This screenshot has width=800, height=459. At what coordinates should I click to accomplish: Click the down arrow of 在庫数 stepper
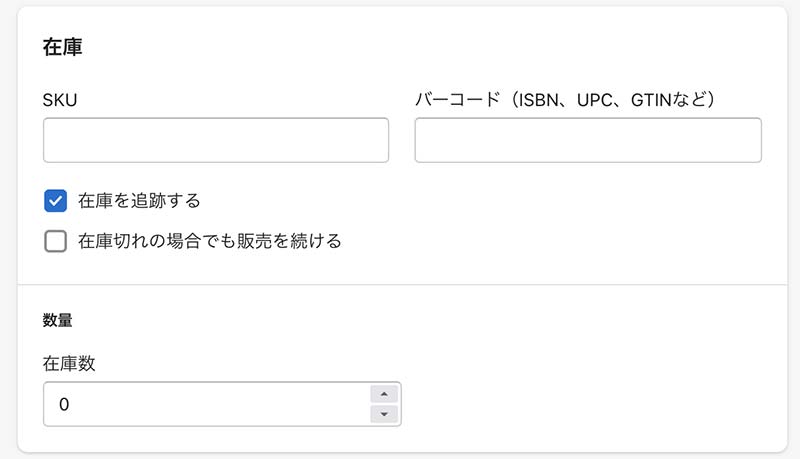tap(384, 414)
